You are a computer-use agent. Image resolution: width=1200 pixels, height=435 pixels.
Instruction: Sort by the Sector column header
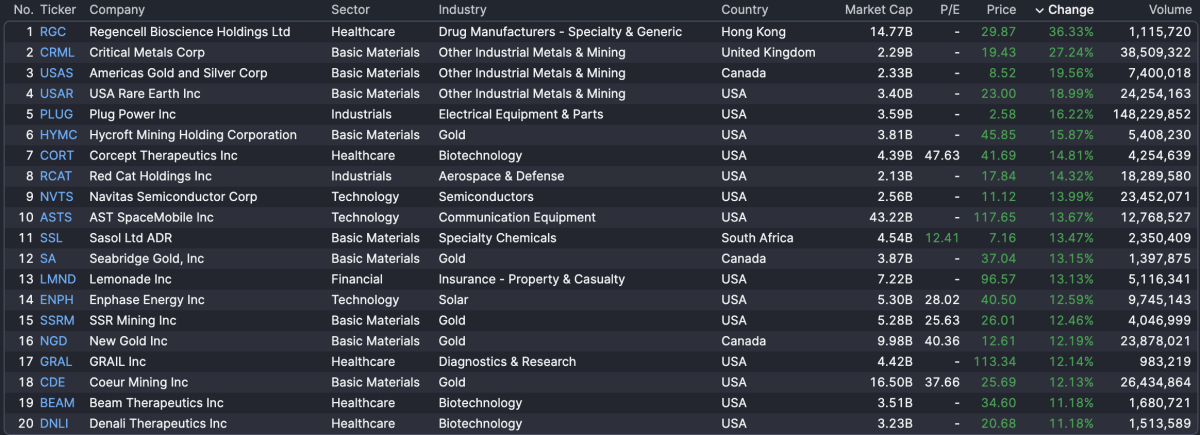click(350, 10)
